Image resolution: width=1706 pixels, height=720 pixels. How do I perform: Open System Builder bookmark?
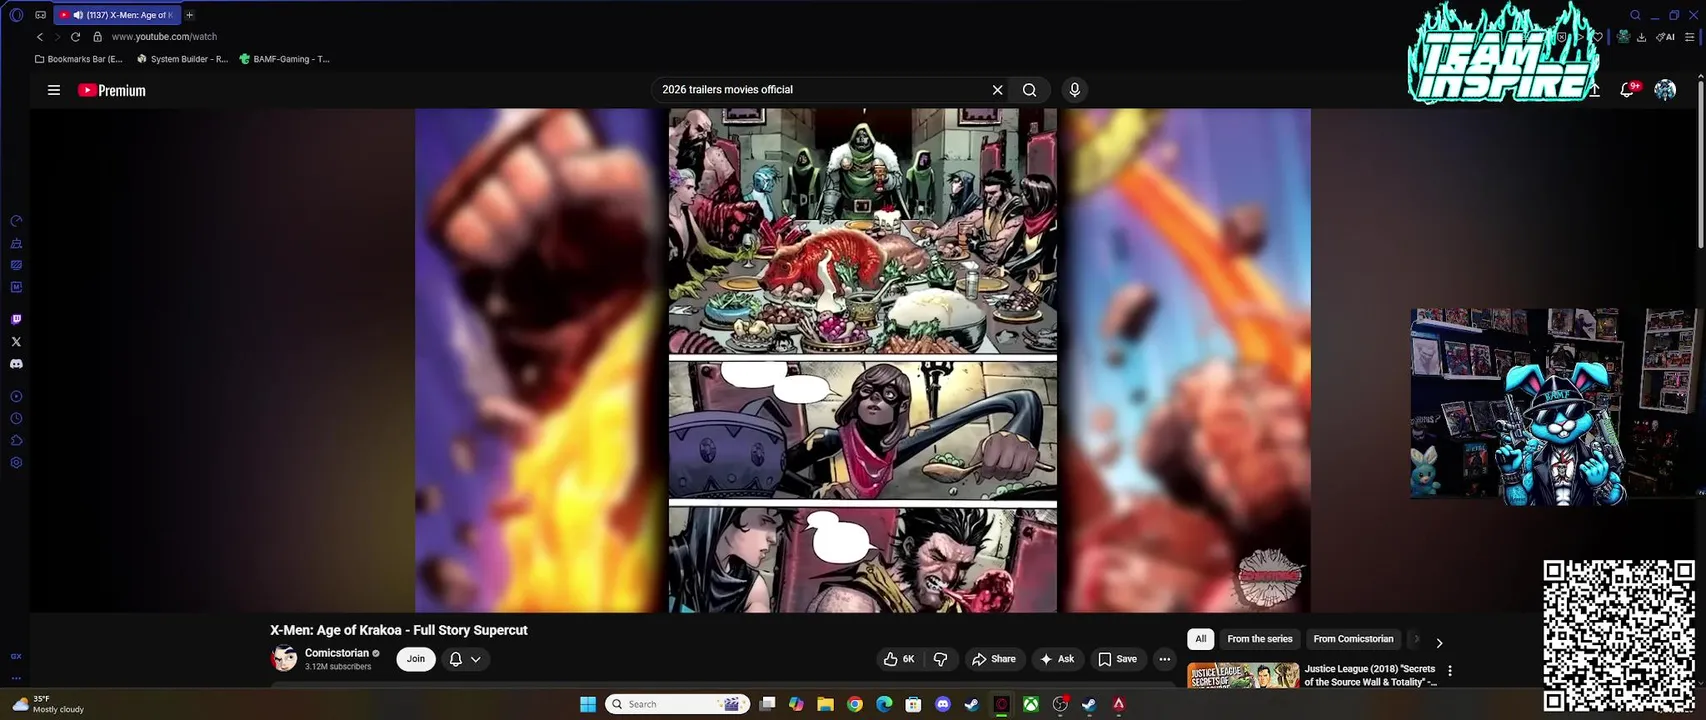pos(182,59)
